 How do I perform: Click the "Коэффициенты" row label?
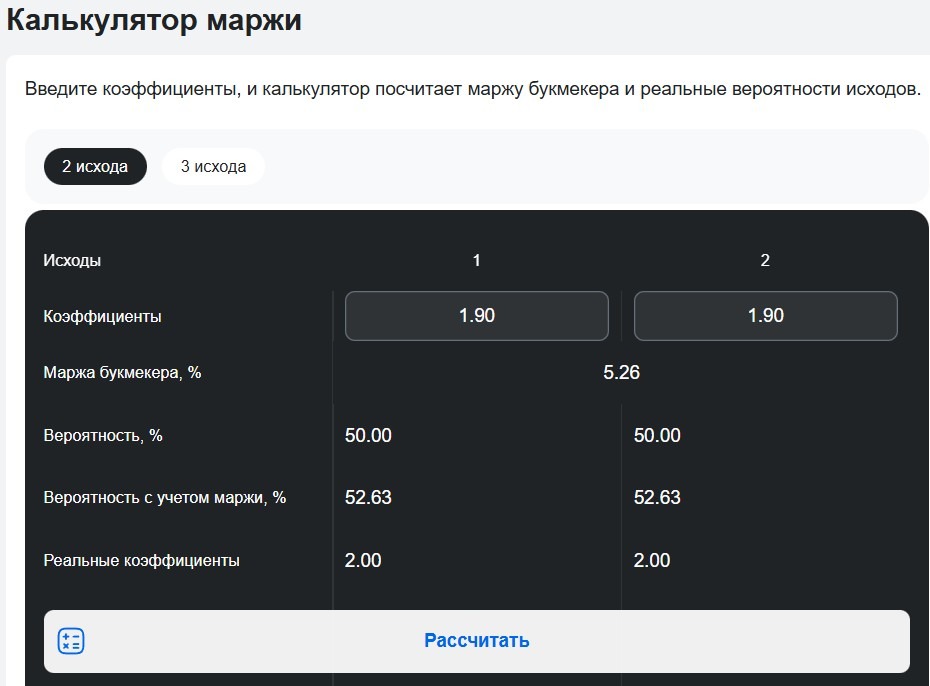102,317
